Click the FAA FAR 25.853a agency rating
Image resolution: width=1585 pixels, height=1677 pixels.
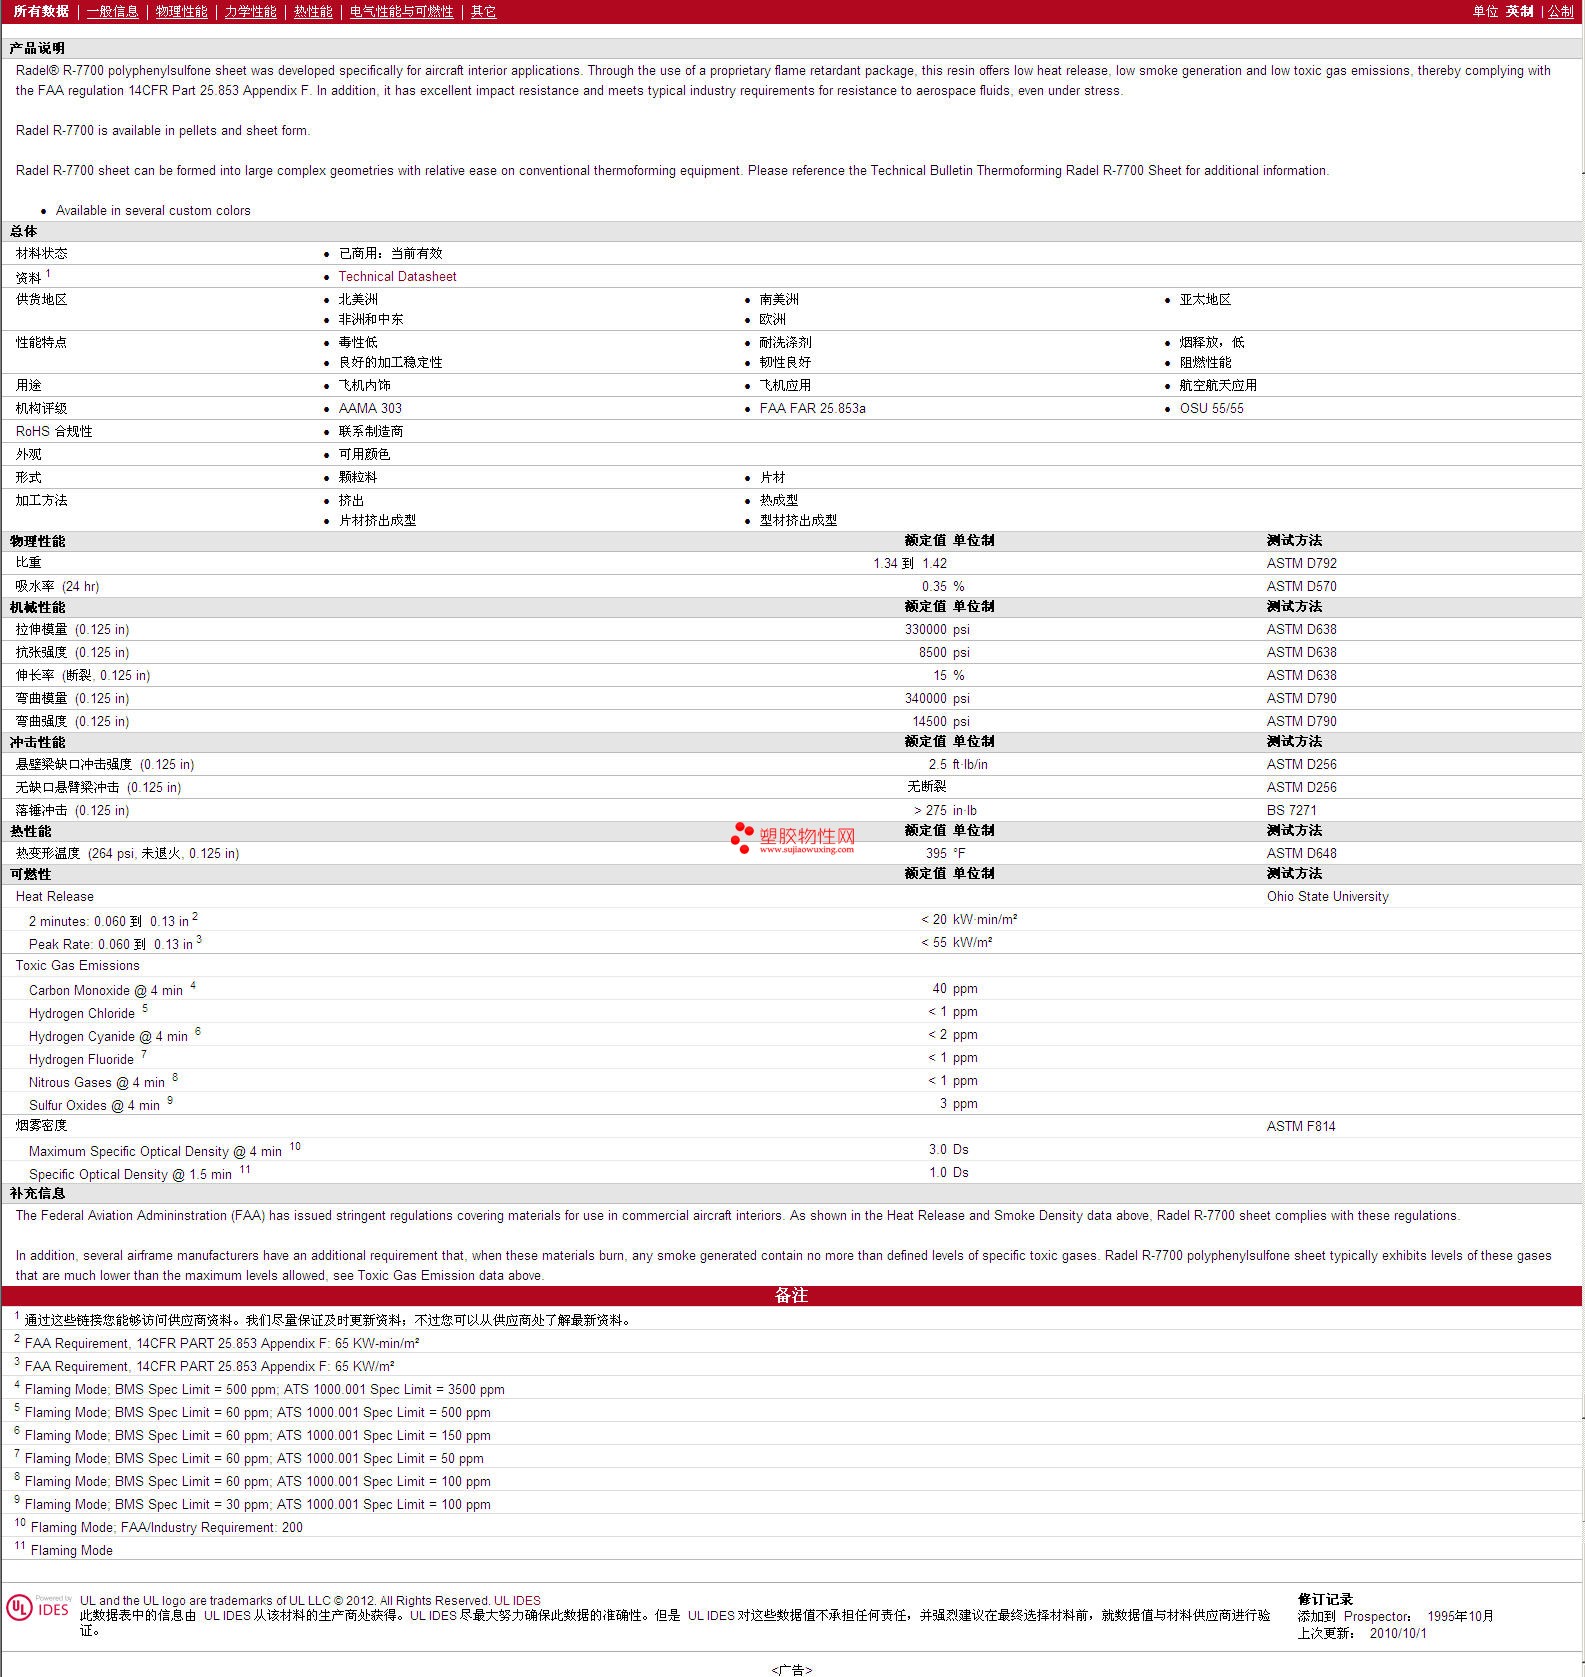pyautogui.click(x=812, y=409)
